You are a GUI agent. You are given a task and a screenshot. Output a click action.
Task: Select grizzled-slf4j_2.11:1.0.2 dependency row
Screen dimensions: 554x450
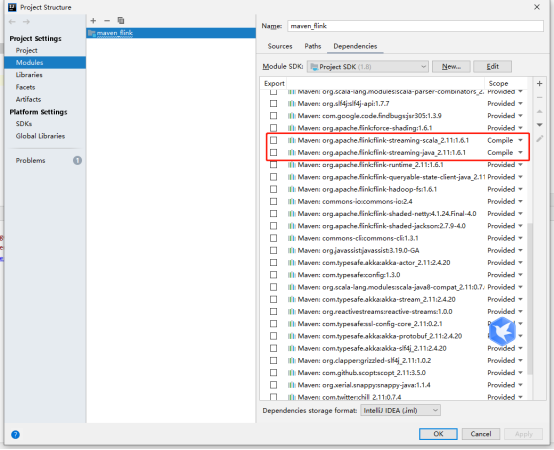click(x=394, y=361)
